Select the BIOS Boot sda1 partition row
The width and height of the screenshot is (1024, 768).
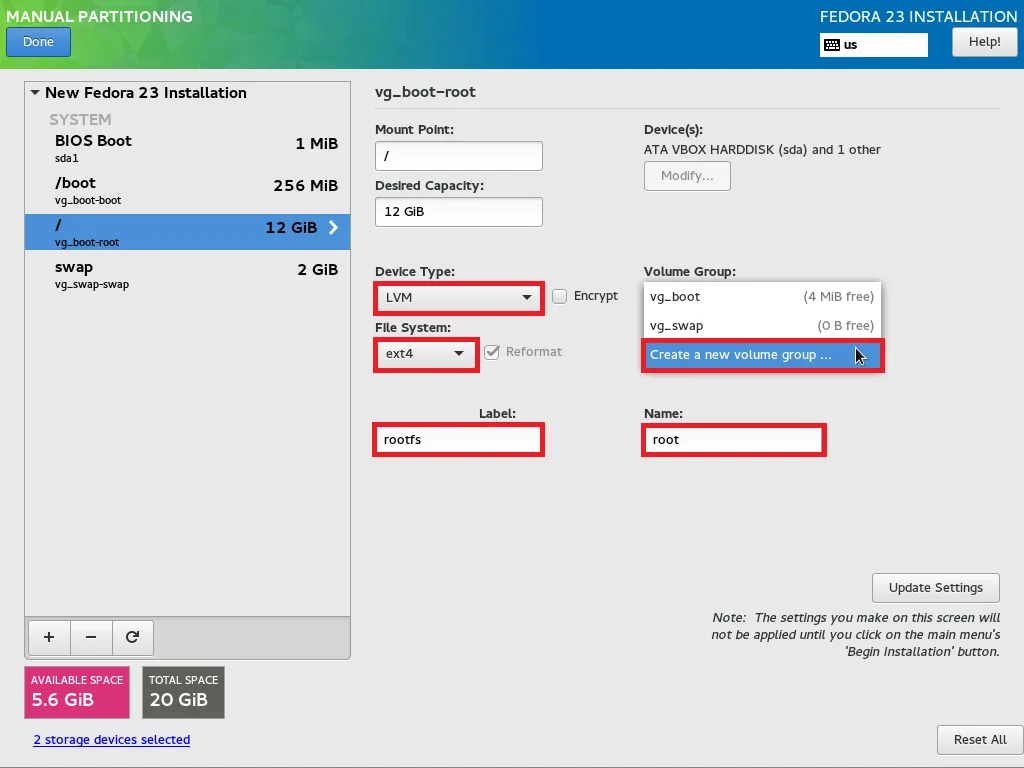187,148
